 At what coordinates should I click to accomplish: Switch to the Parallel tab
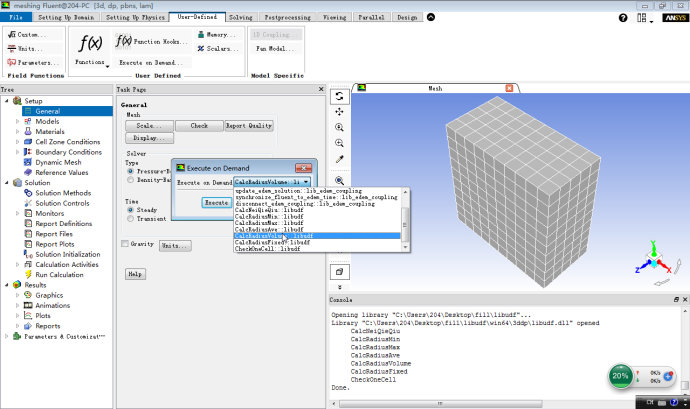pos(371,17)
